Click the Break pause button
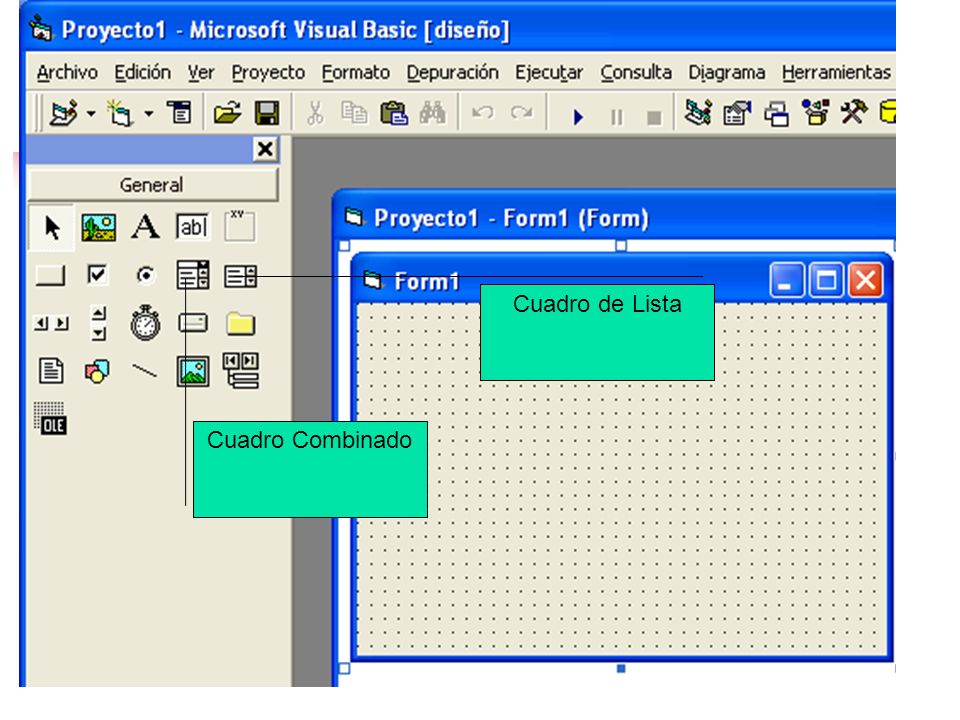The height and width of the screenshot is (720, 960). 617,116
